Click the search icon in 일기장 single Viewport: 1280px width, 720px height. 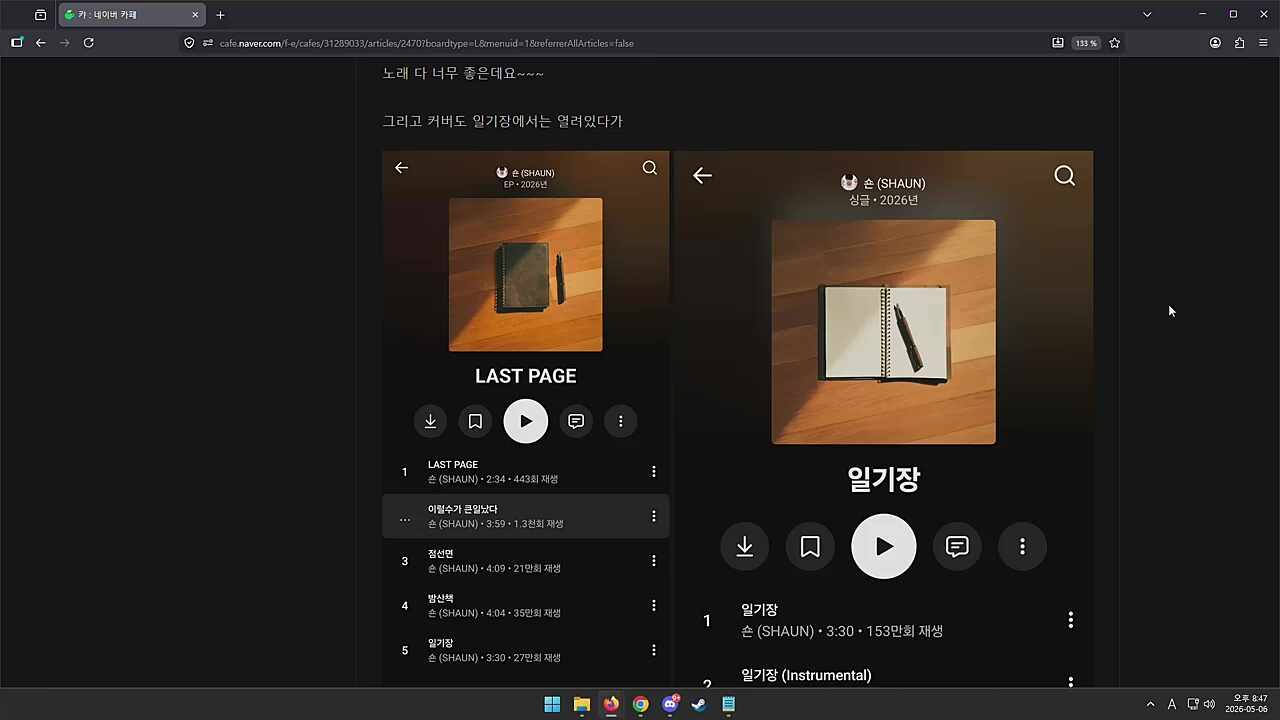coord(1065,176)
